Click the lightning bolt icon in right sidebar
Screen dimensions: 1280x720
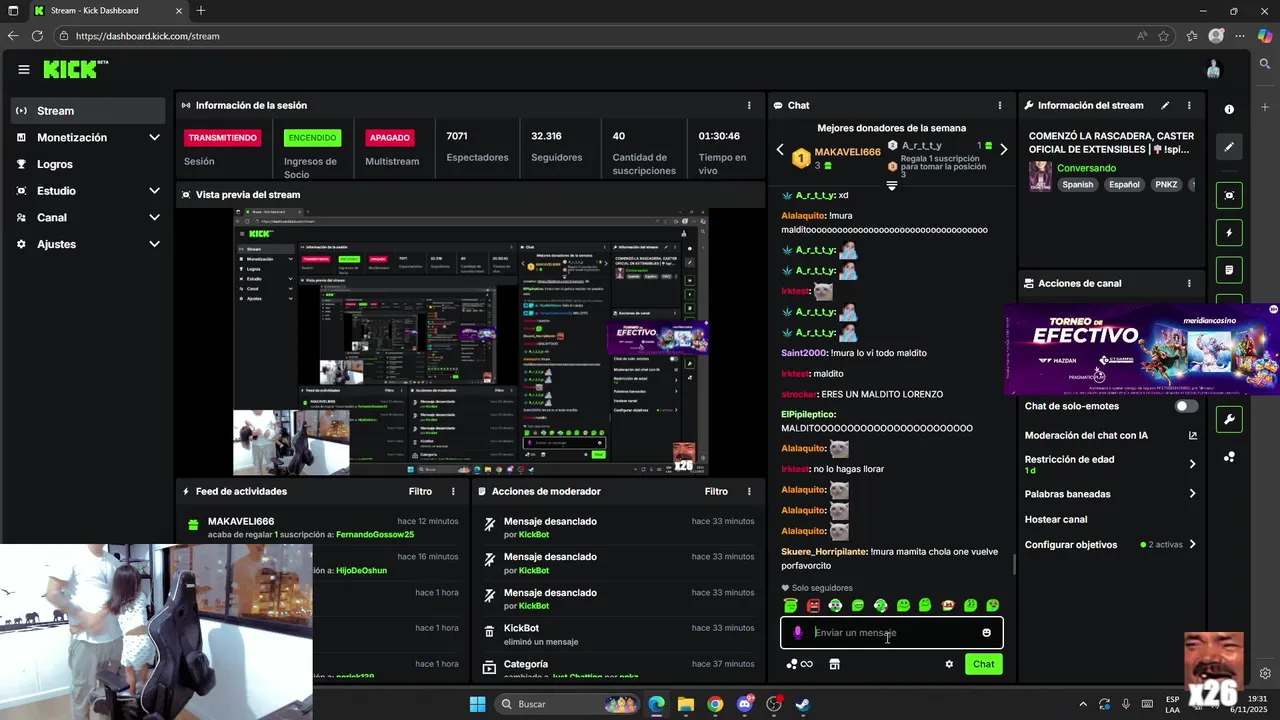[x=1229, y=233]
